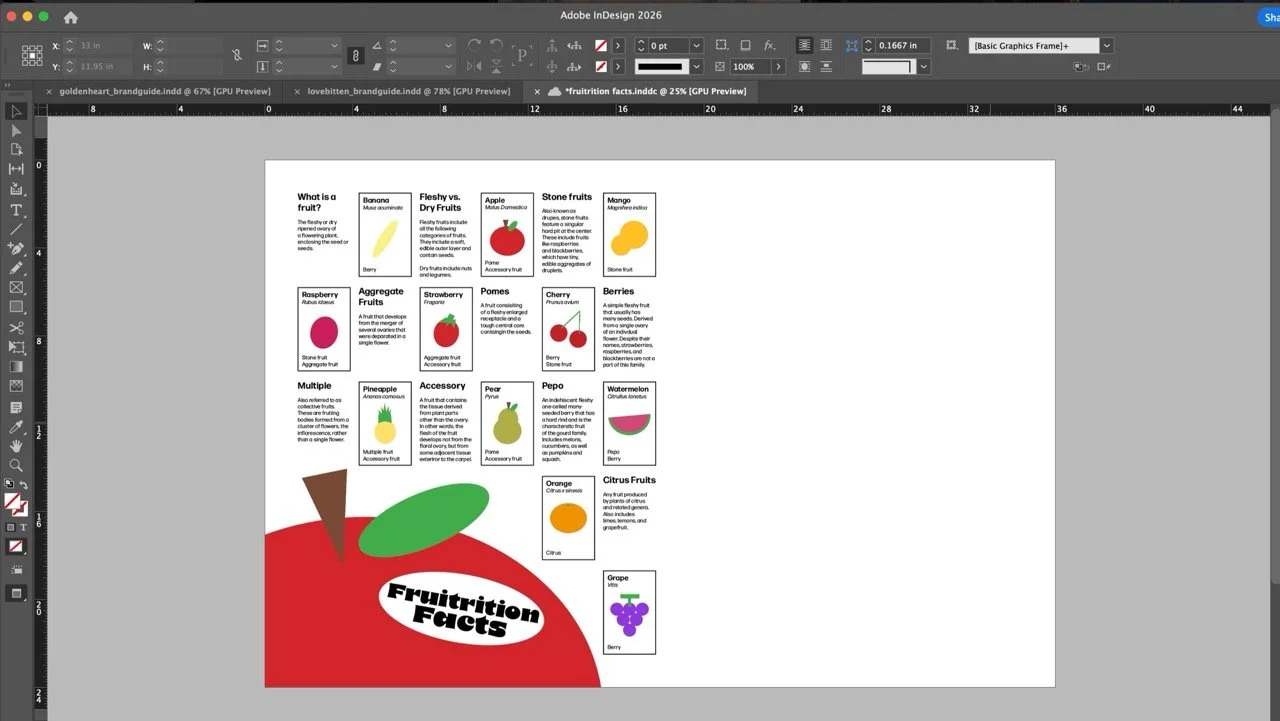Click the Rotate 90° counter-clockwise icon

point(497,45)
